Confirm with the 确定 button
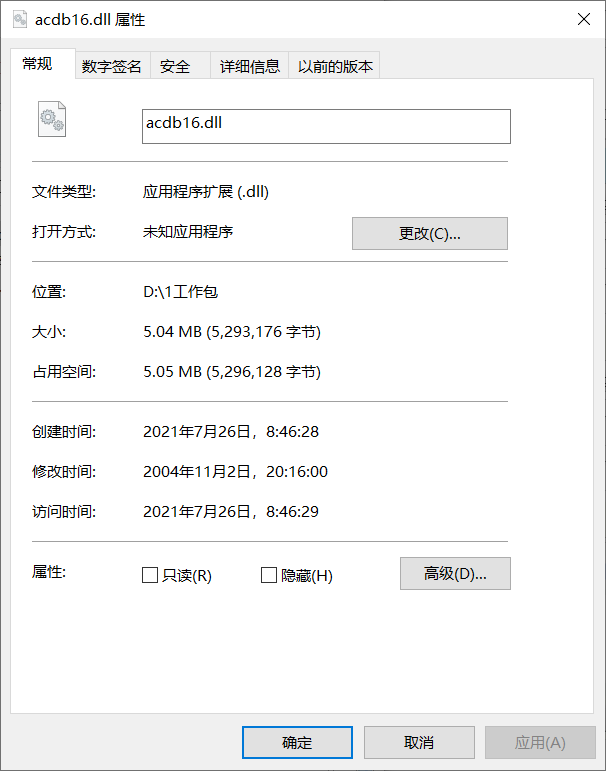This screenshot has height=771, width=606. (x=297, y=742)
